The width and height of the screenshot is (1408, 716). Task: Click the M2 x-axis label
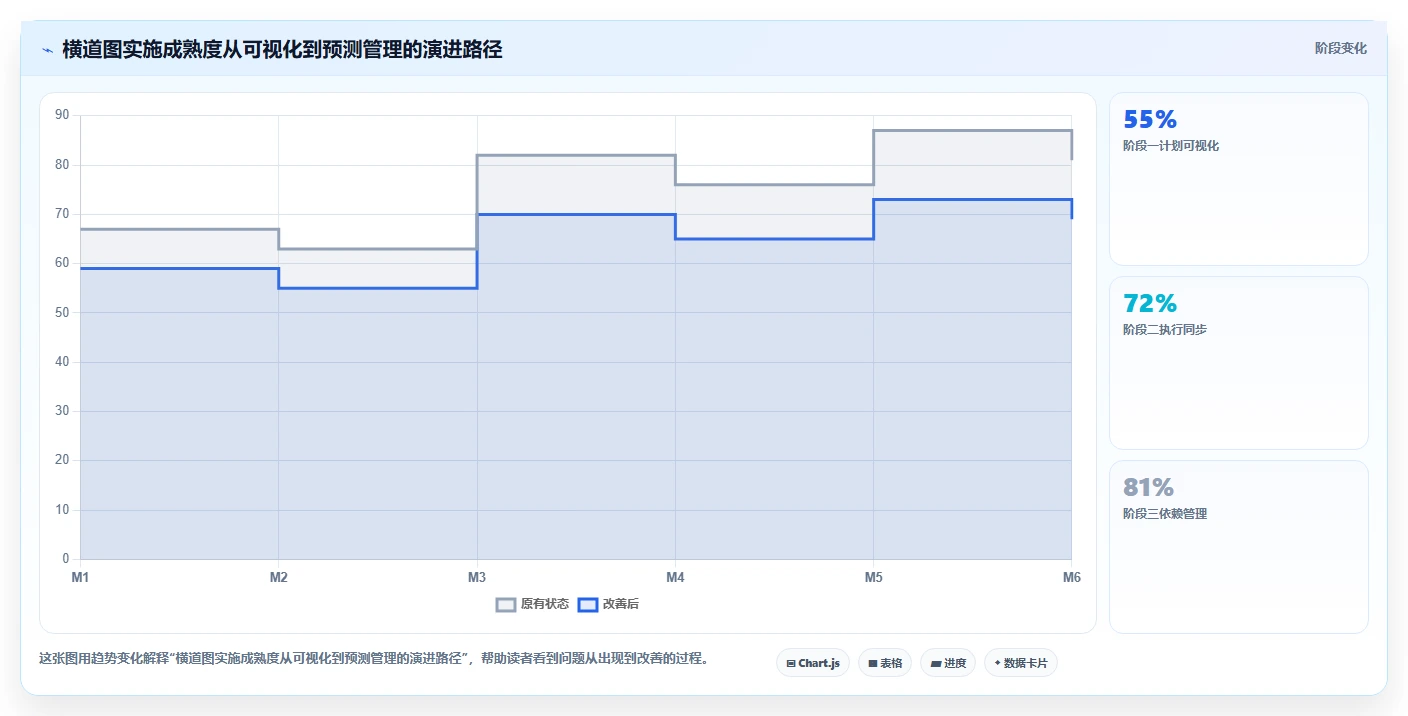(x=278, y=577)
